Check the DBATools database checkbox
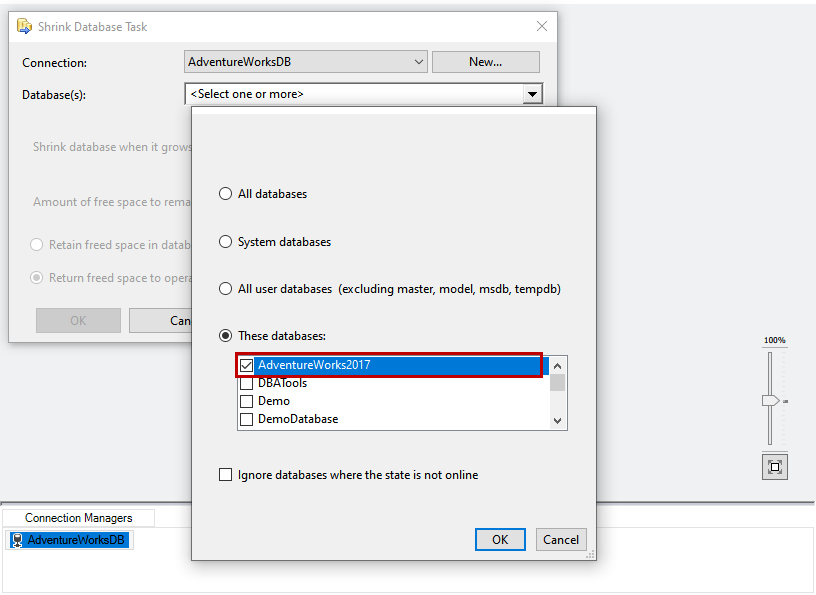The width and height of the screenshot is (816, 595). [x=247, y=384]
